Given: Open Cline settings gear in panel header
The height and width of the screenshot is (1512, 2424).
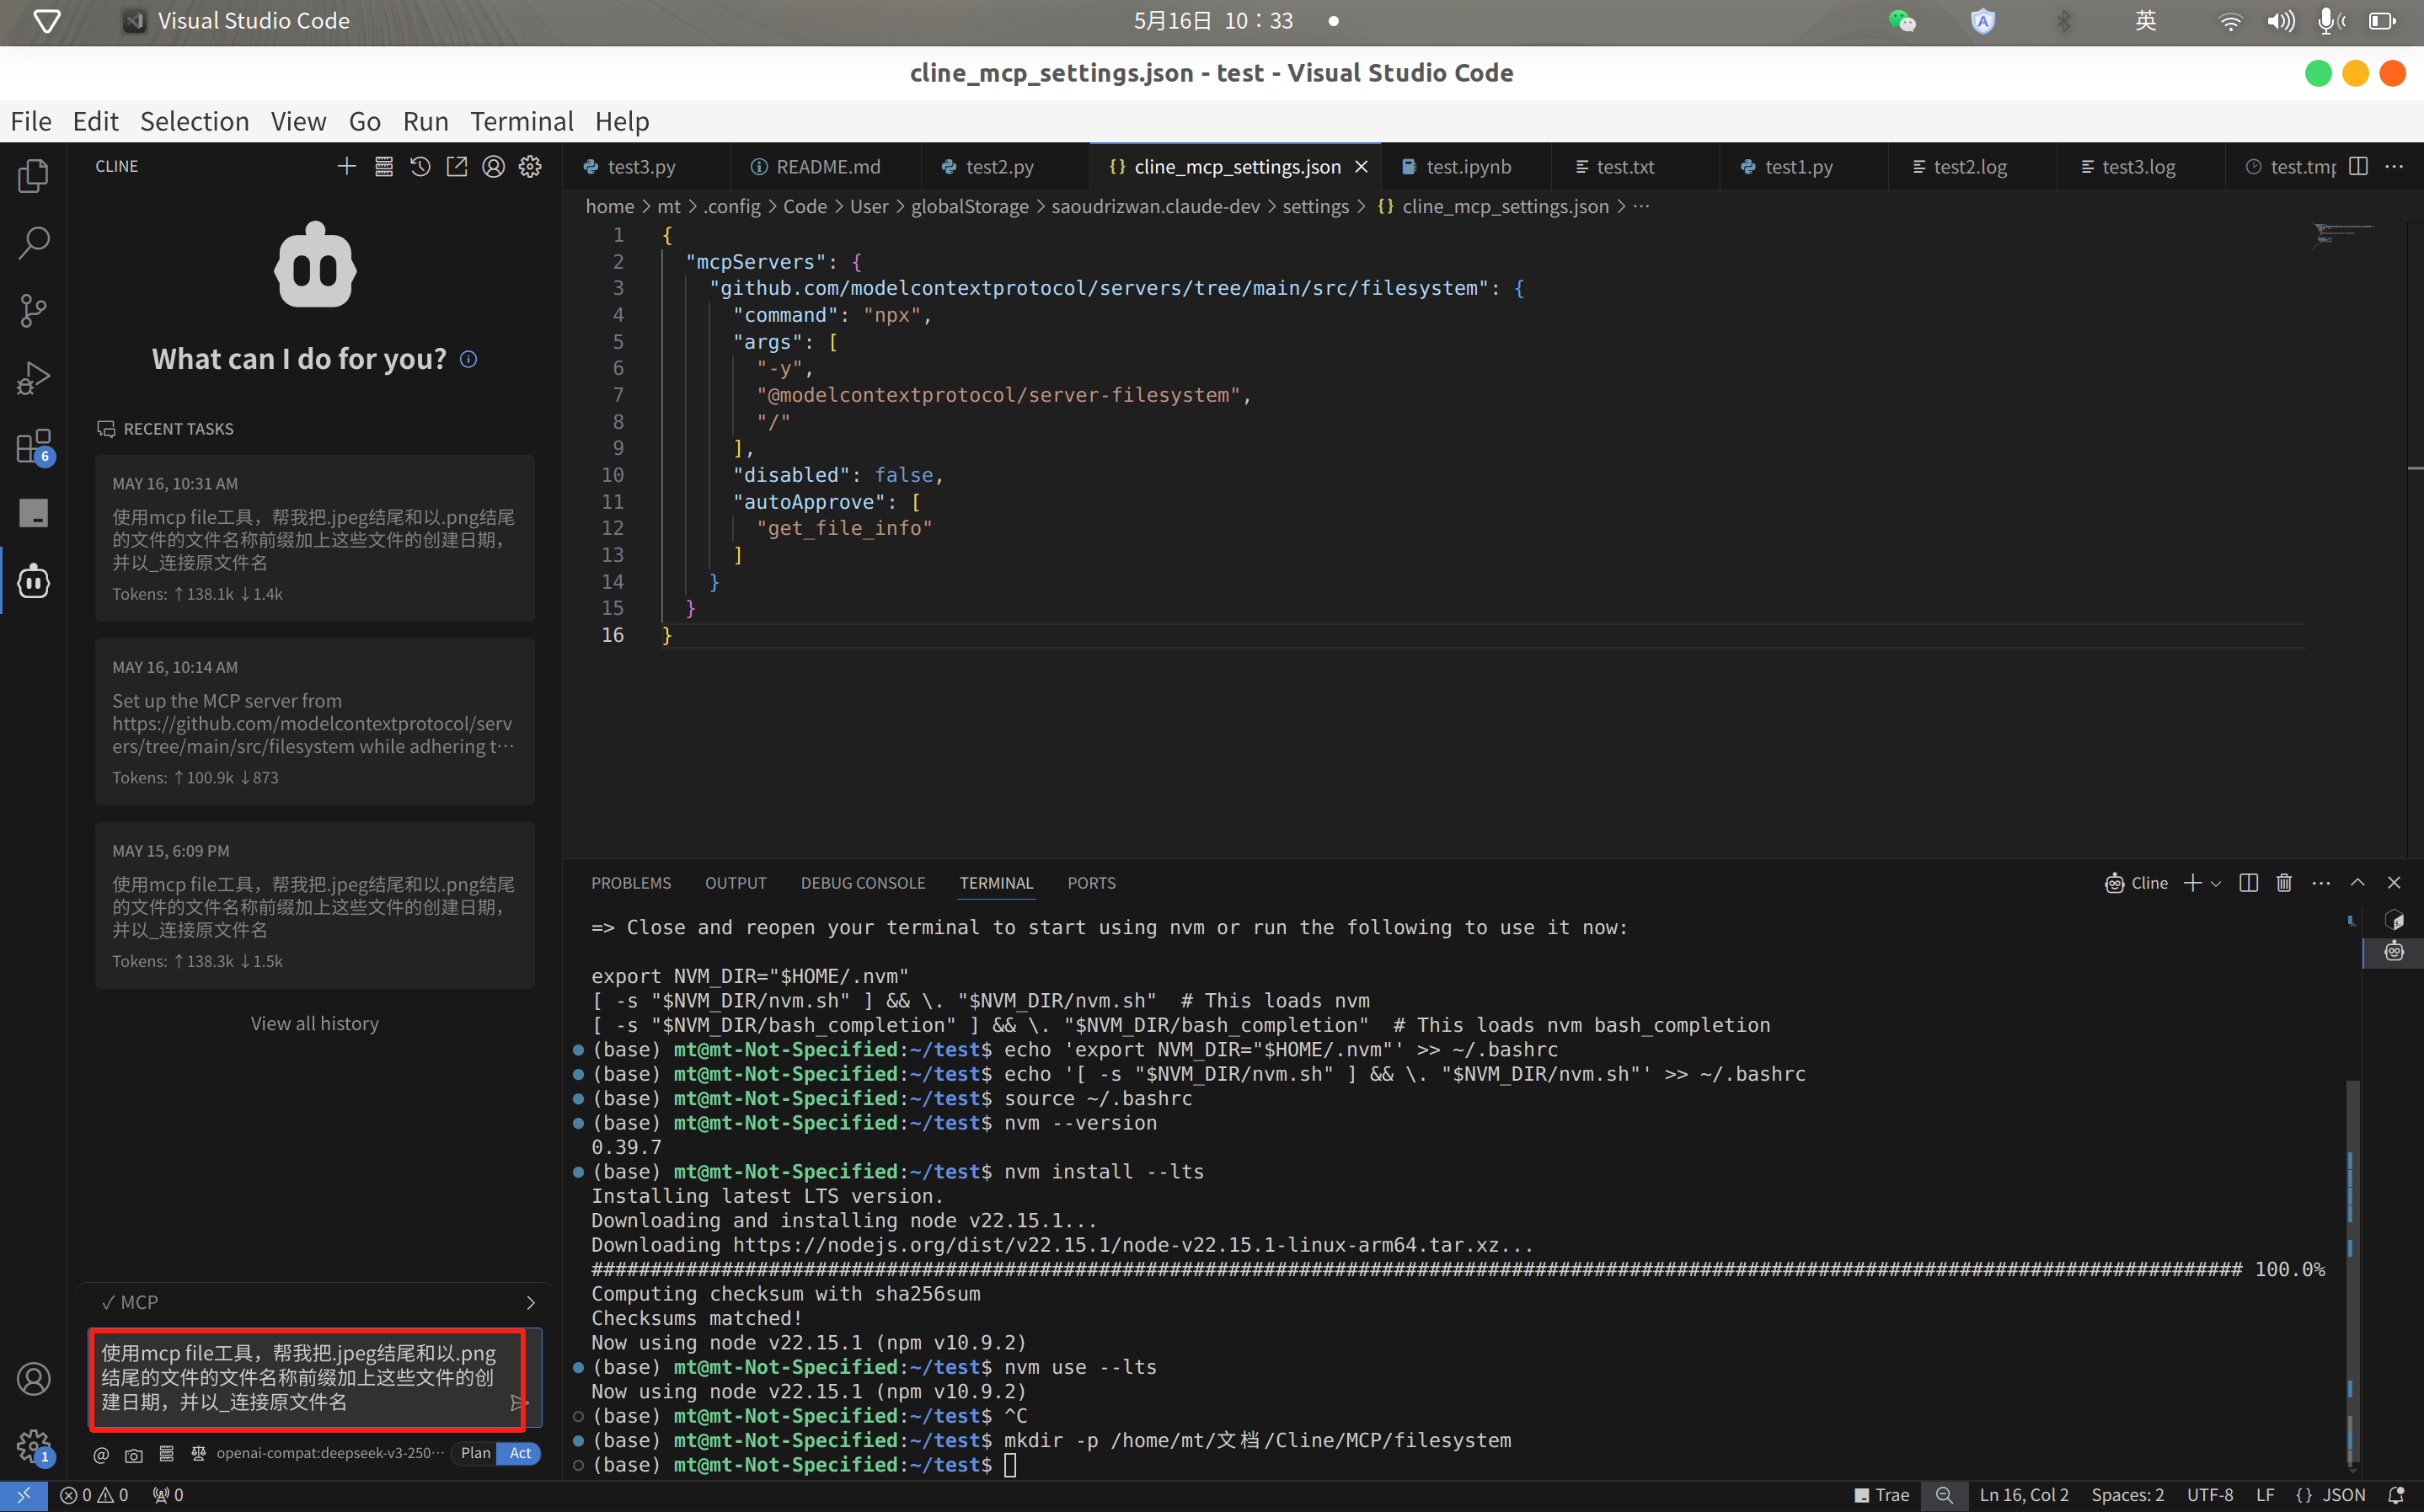Looking at the screenshot, I should pos(530,167).
